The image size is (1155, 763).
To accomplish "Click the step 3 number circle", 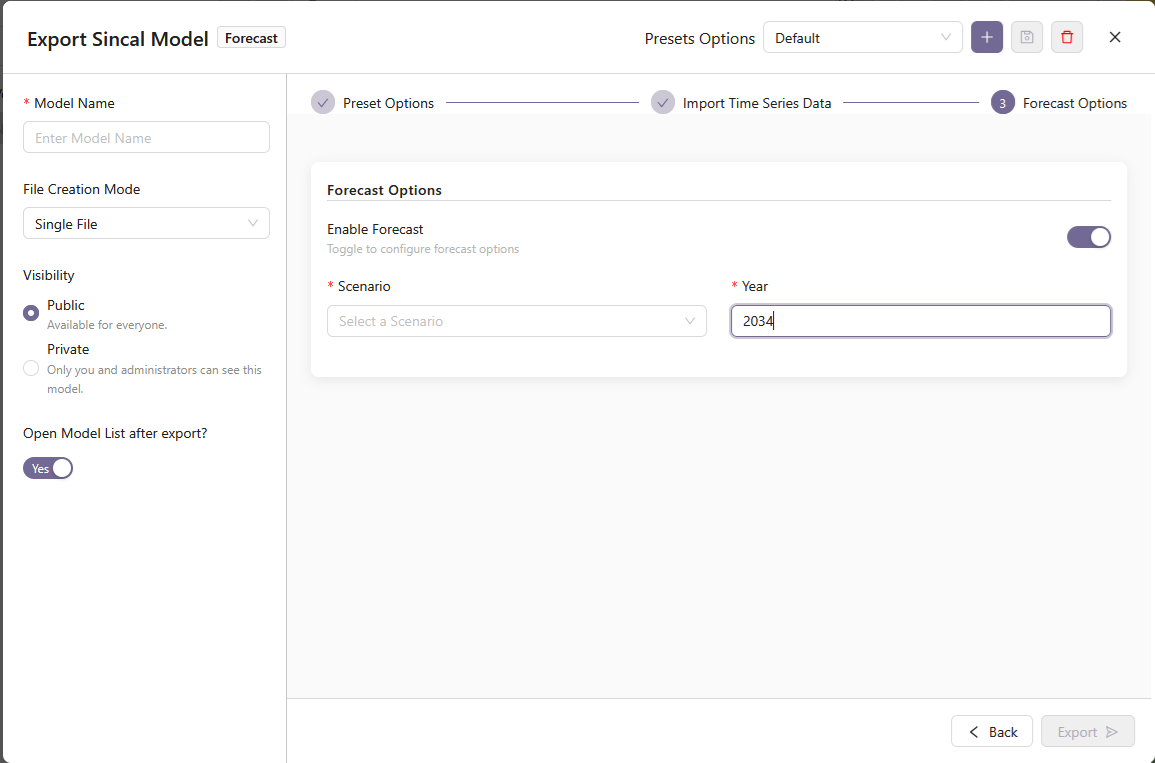I will [x=1003, y=103].
